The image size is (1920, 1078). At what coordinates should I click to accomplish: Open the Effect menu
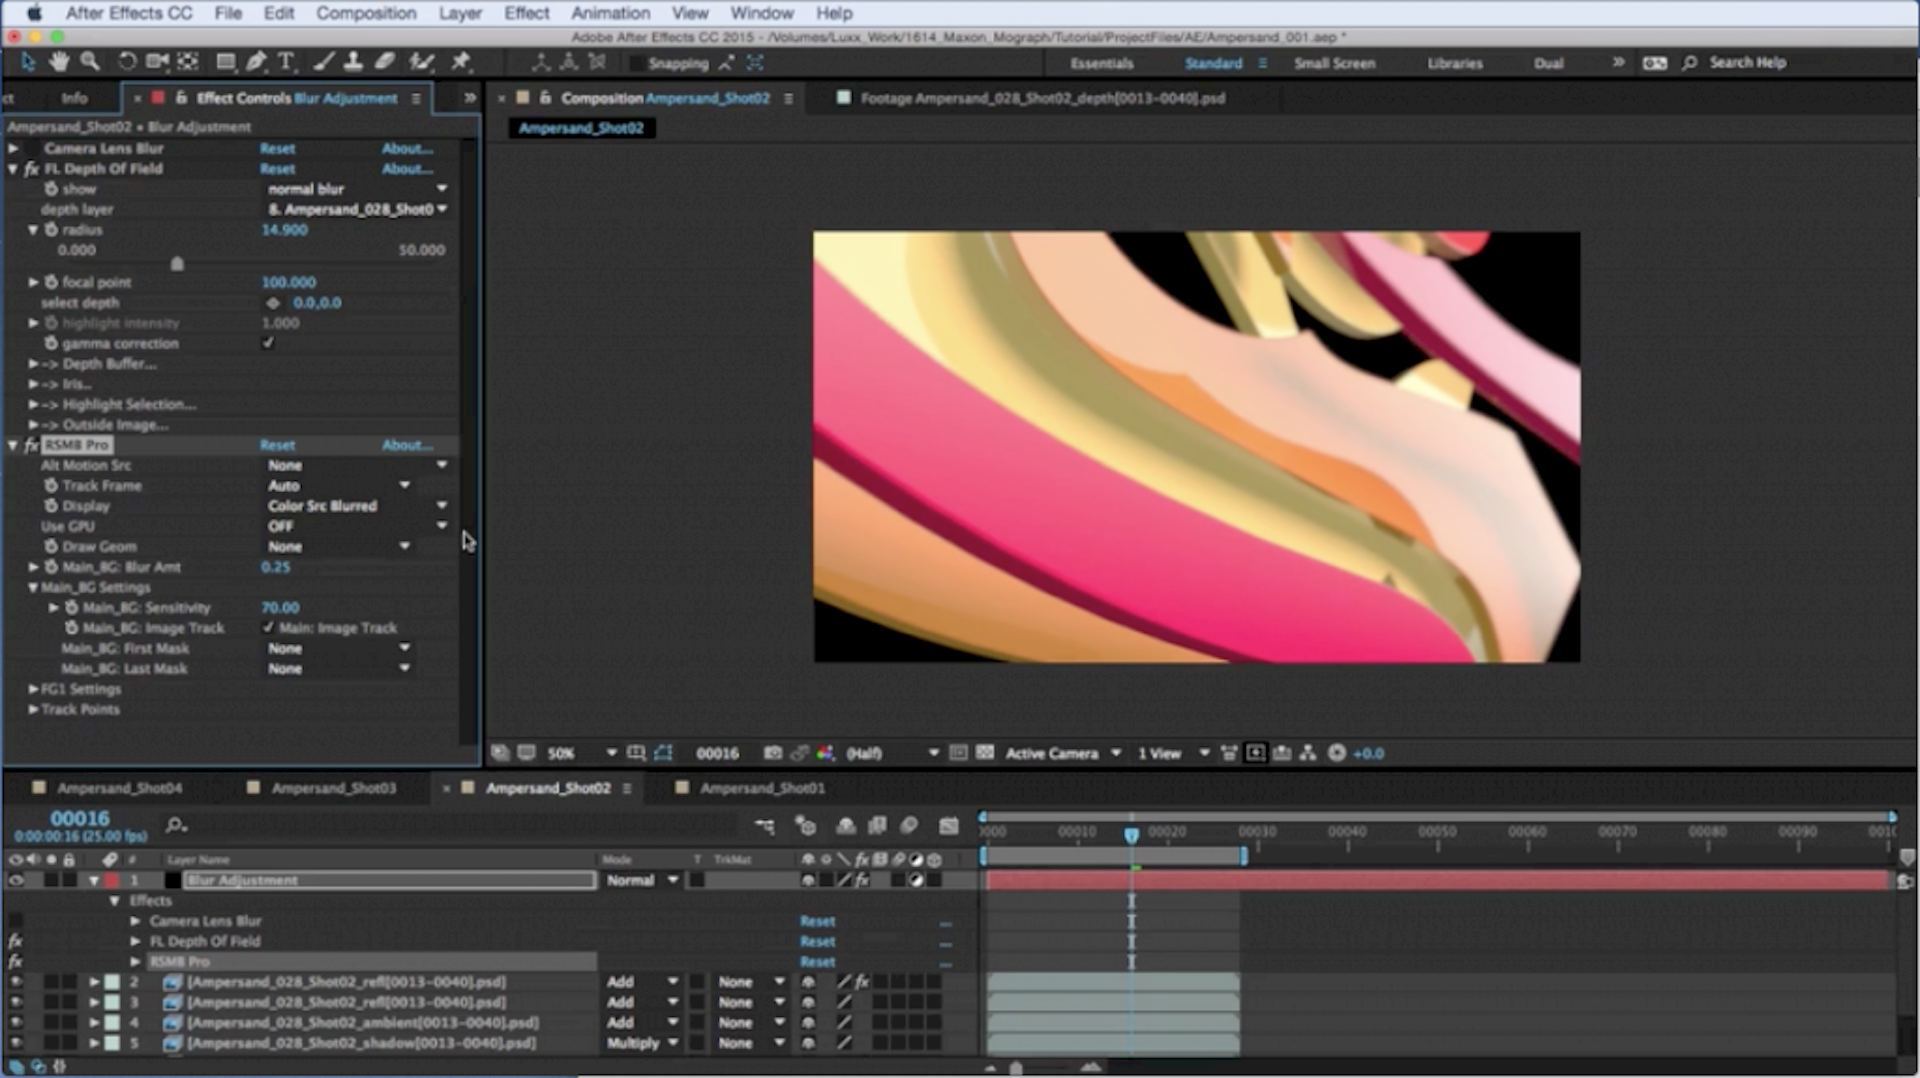(x=526, y=13)
